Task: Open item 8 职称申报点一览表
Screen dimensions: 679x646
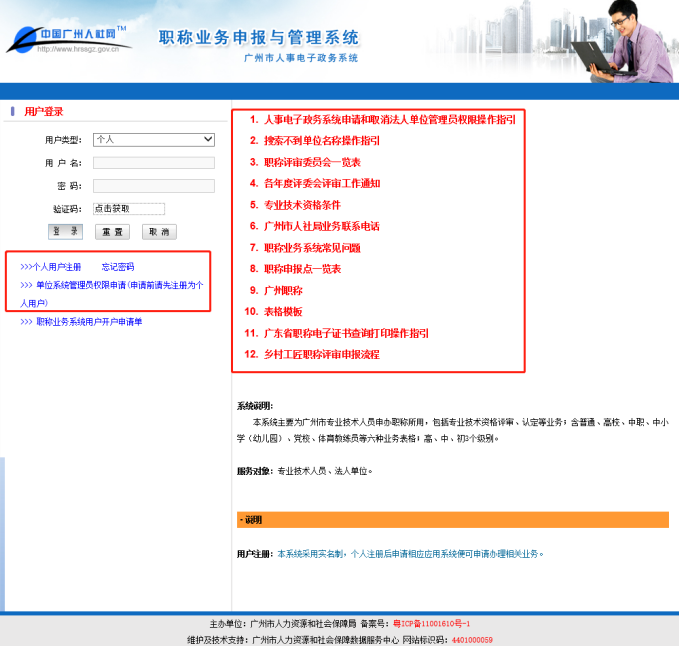Action: [x=302, y=269]
